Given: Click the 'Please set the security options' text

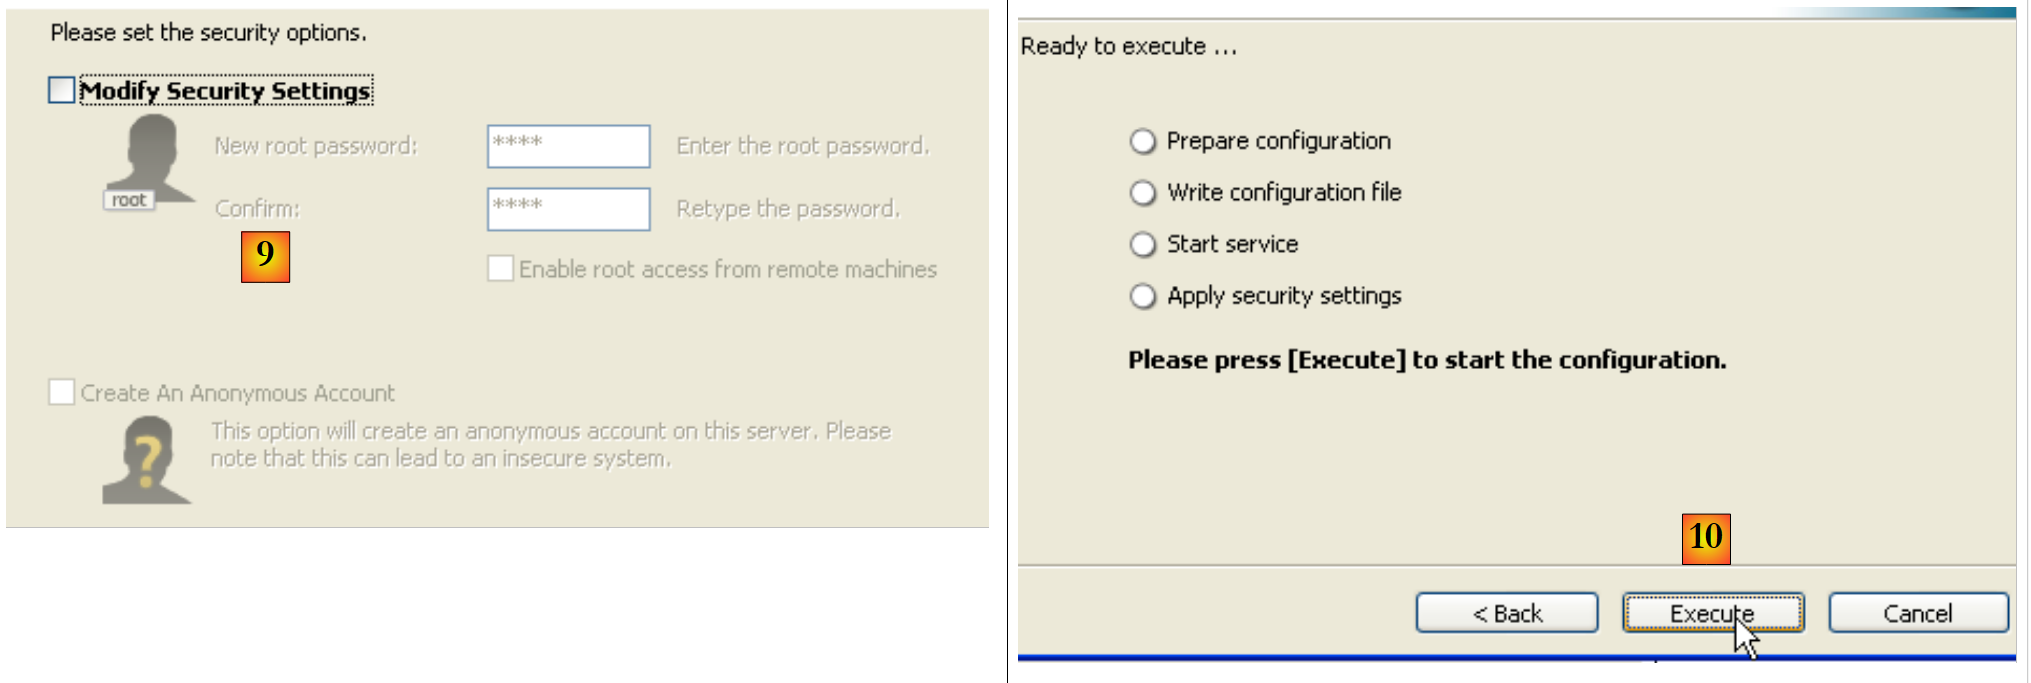Looking at the screenshot, I should coord(208,33).
